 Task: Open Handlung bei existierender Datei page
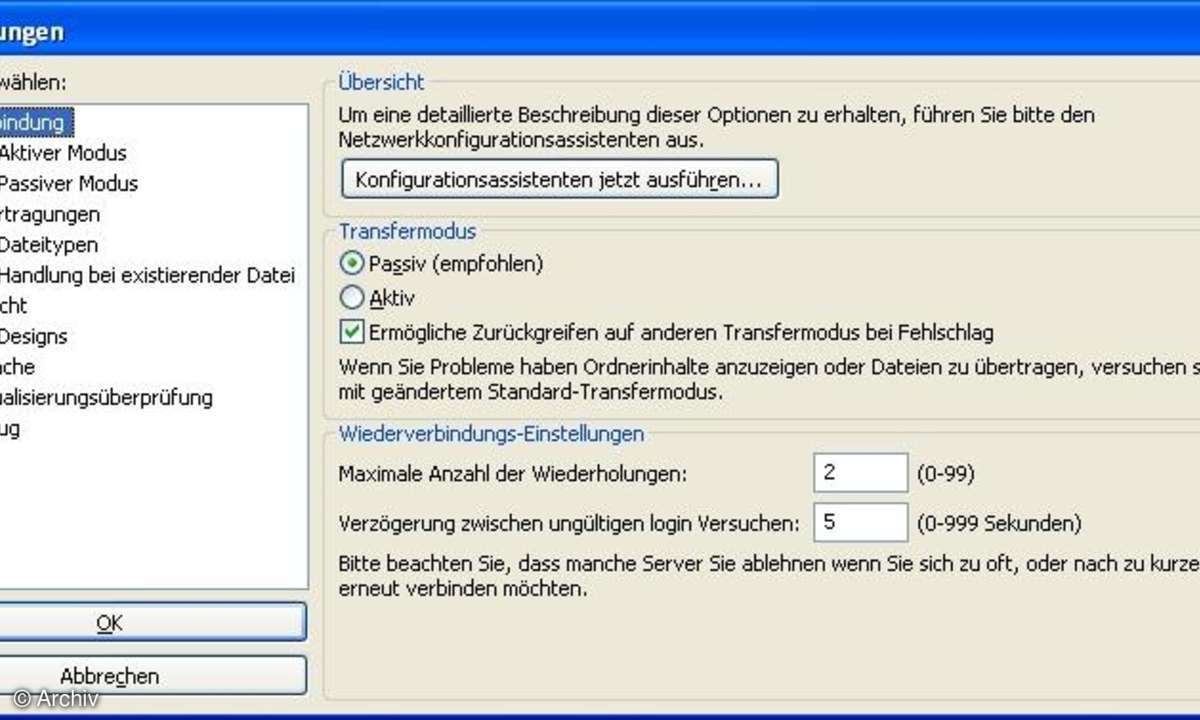pos(147,275)
